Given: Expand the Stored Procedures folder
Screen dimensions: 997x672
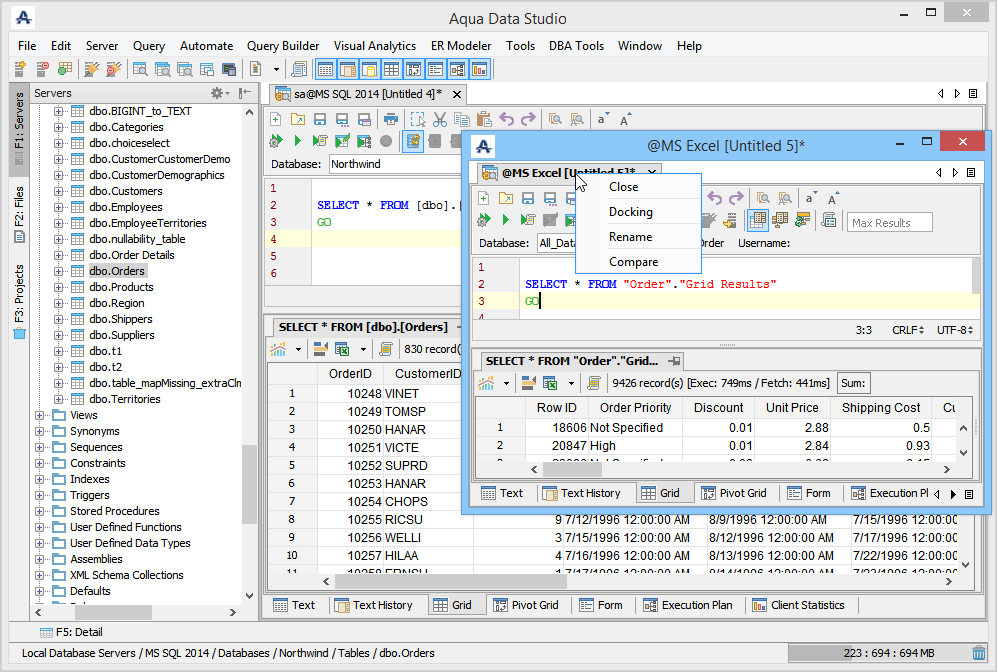Looking at the screenshot, I should click(40, 511).
